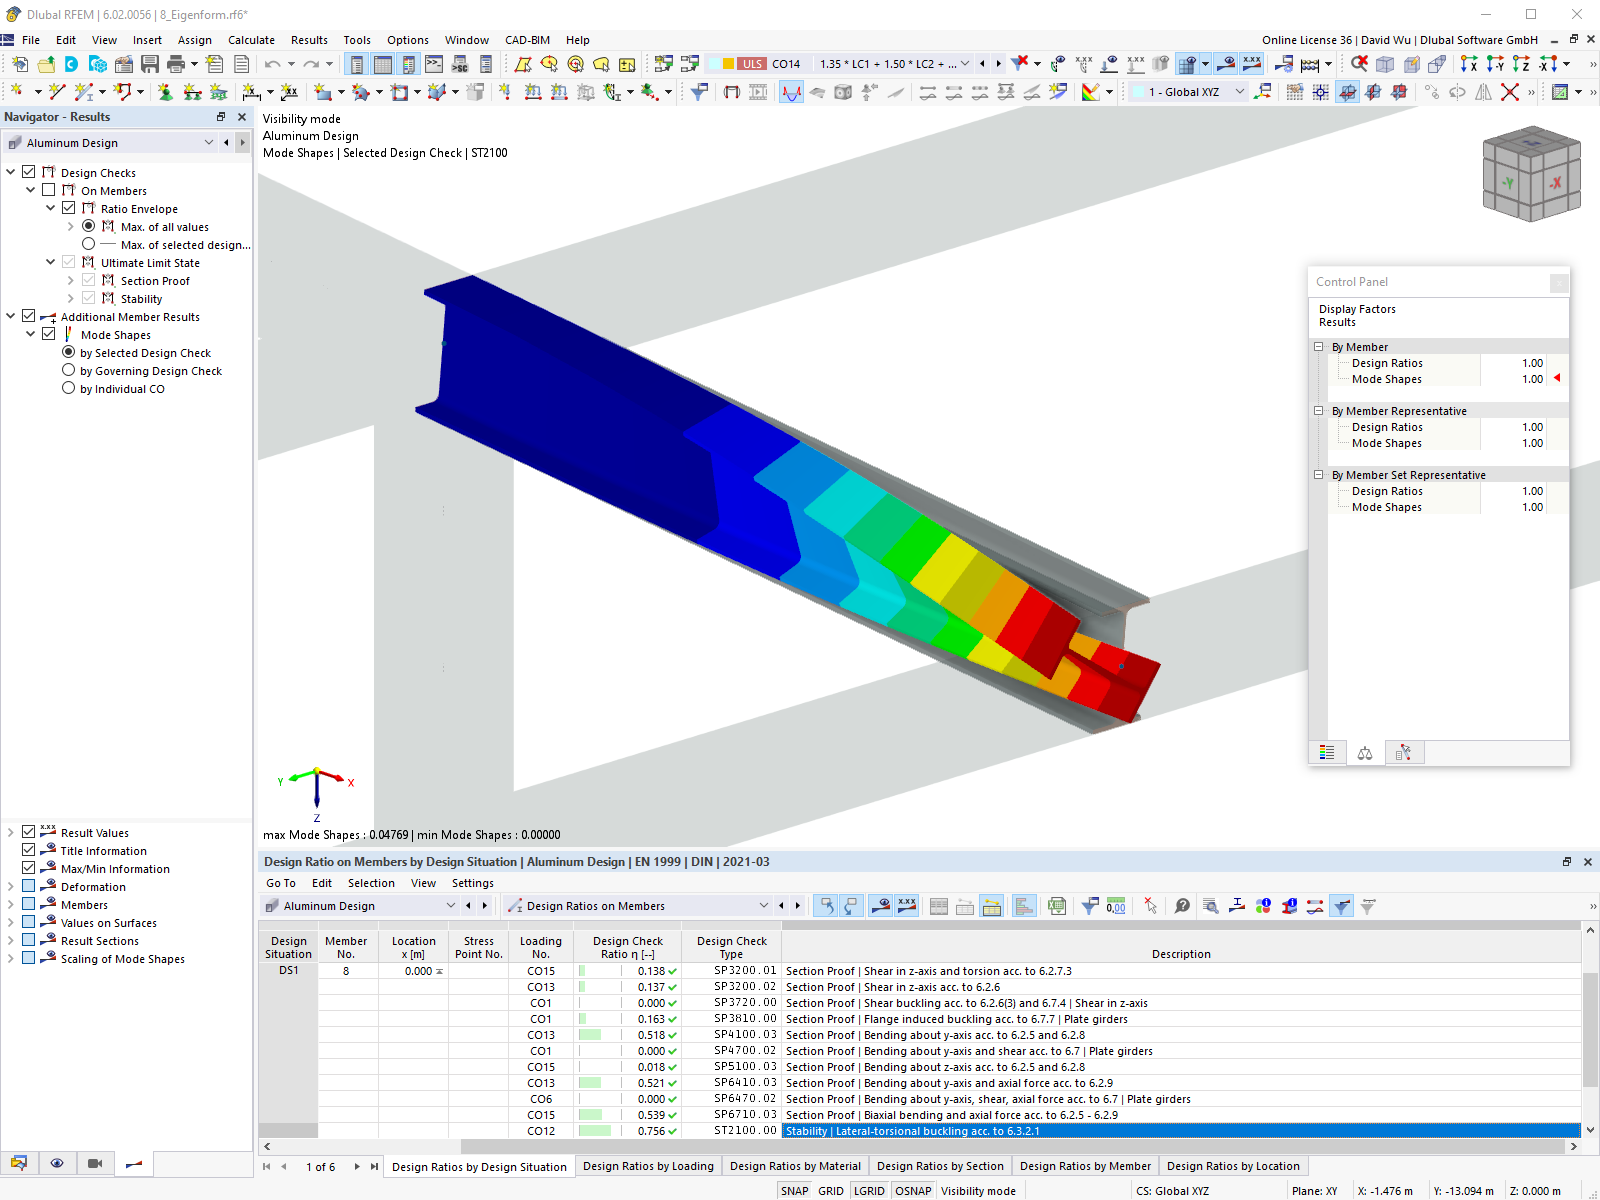1600x1200 pixels.
Task: Uncheck the On Members design check box
Action: 48,189
